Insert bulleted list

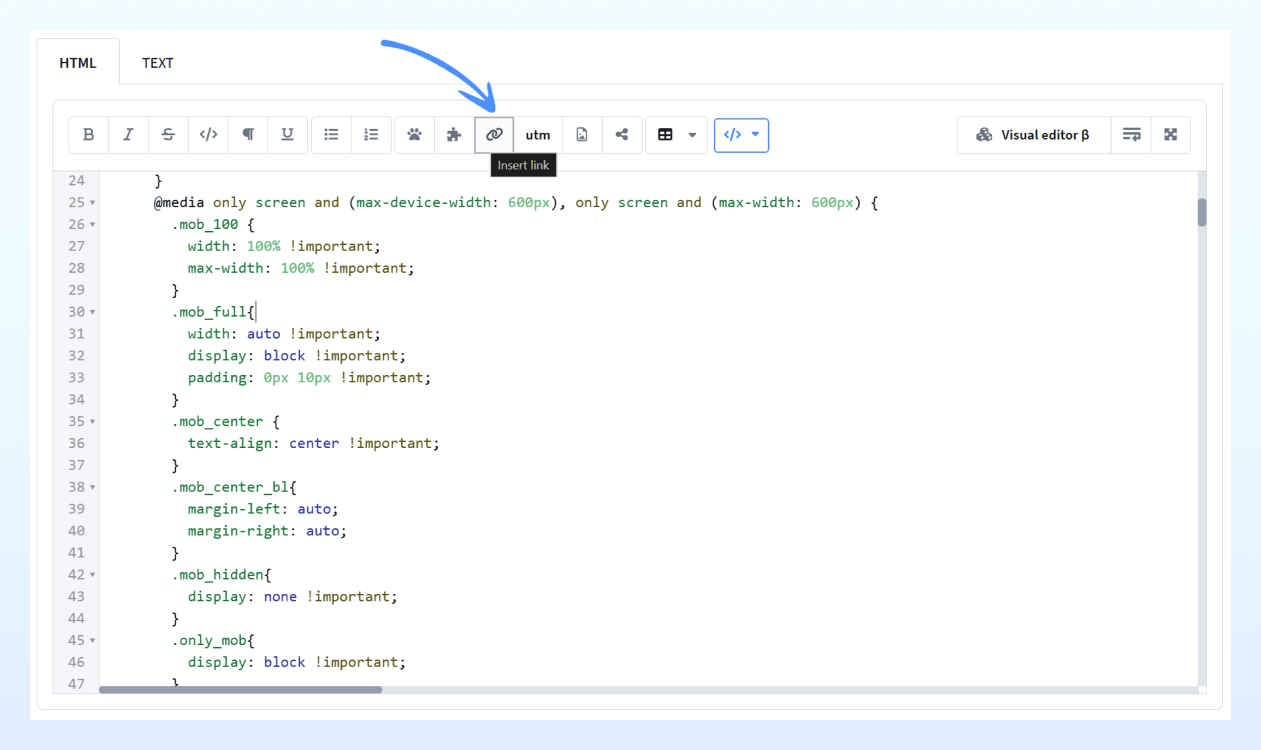[x=332, y=135]
